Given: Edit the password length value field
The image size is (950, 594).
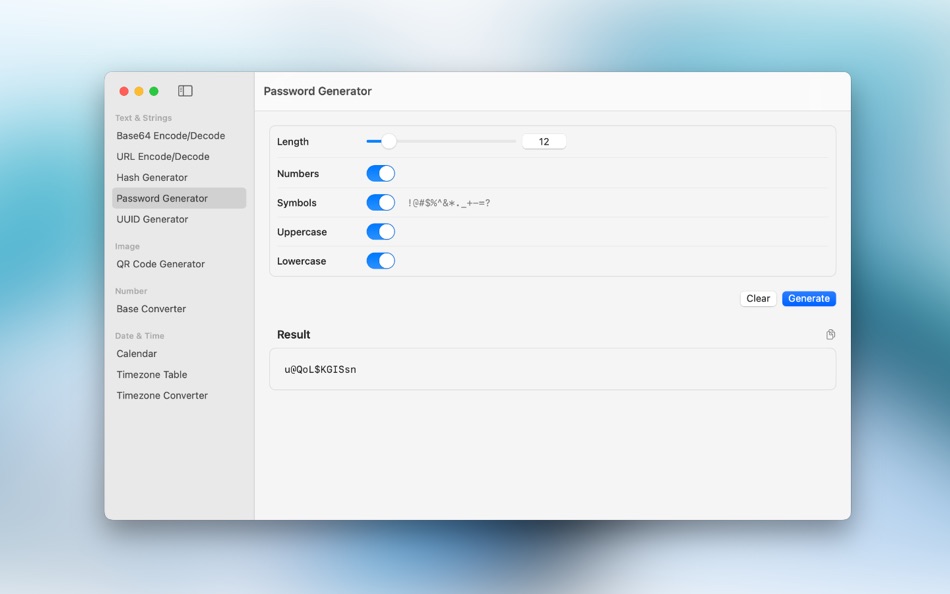Looking at the screenshot, I should (x=543, y=141).
